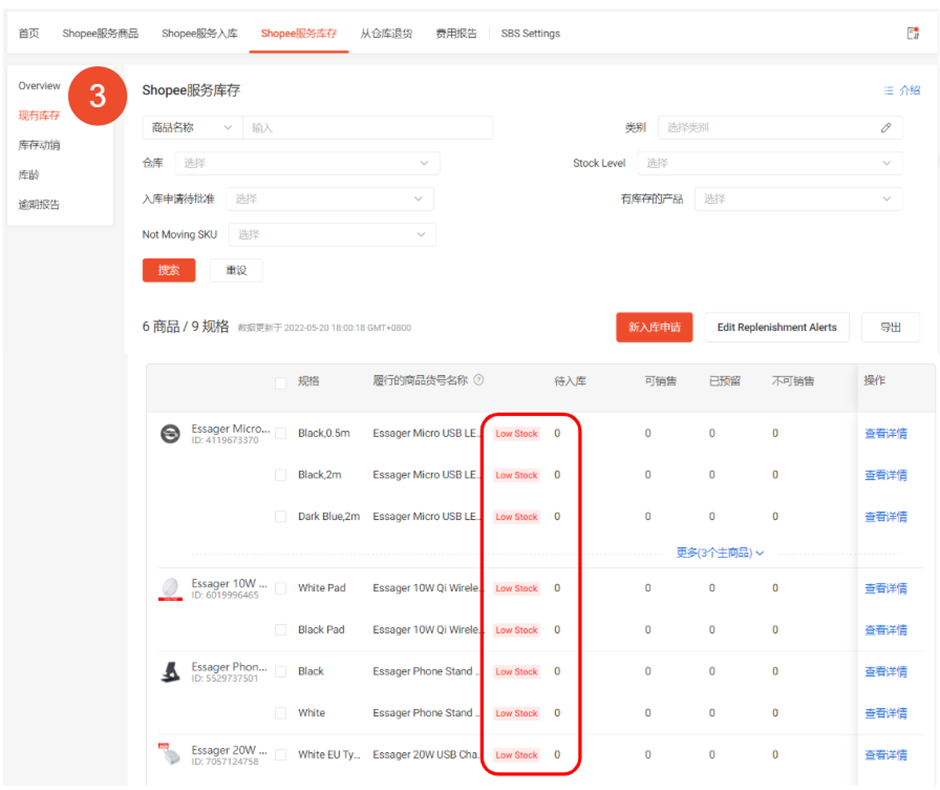Open the Not Moving SKU dropdown
The image size is (940, 790).
click(332, 234)
